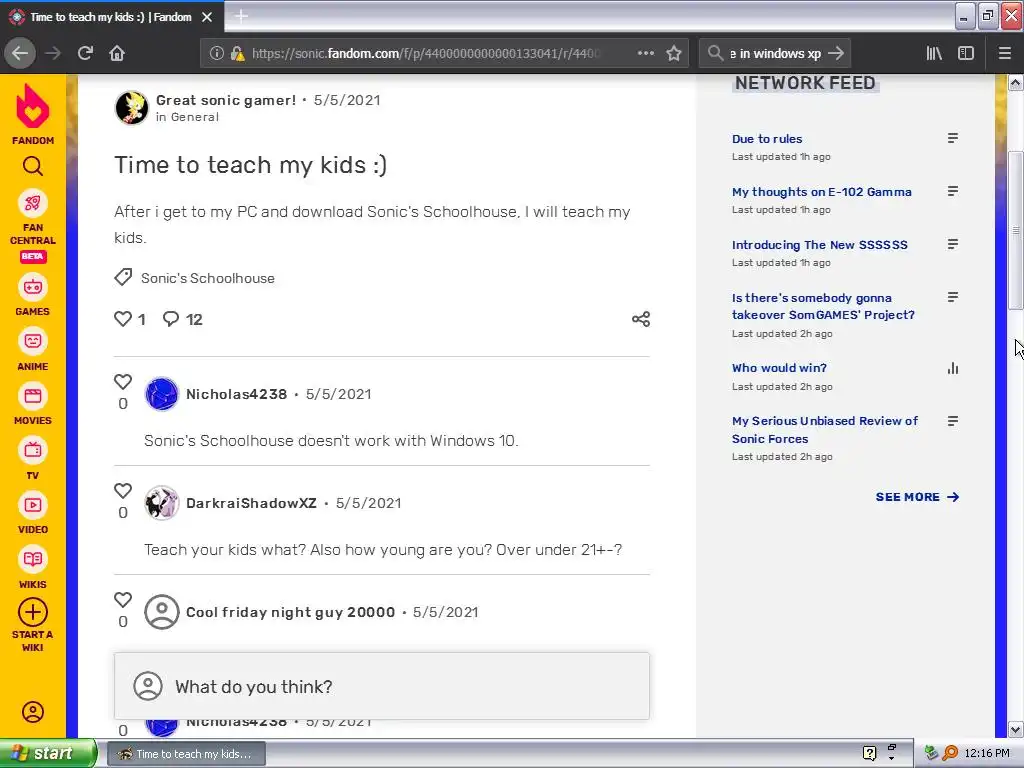The image size is (1024, 768).
Task: Open Nicholas4238 username link
Action: coord(236,394)
